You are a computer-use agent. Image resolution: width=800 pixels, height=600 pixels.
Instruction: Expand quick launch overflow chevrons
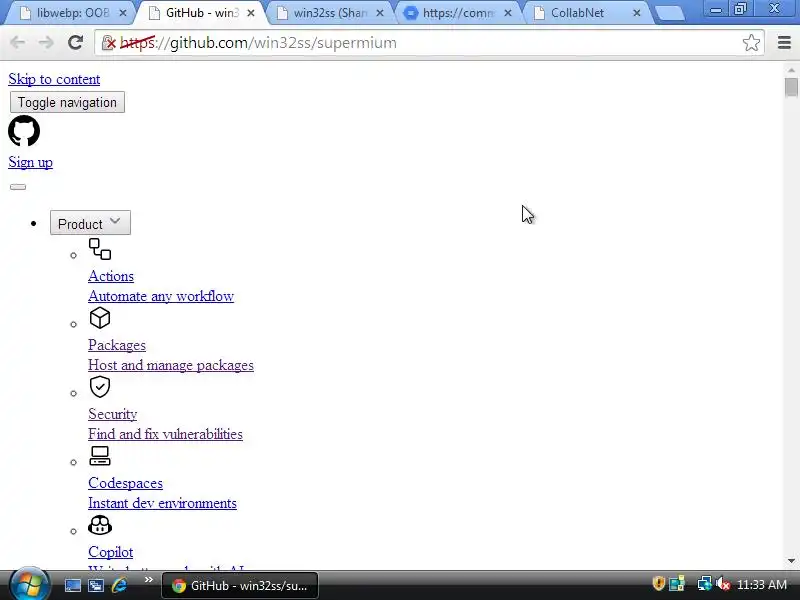click(x=148, y=580)
